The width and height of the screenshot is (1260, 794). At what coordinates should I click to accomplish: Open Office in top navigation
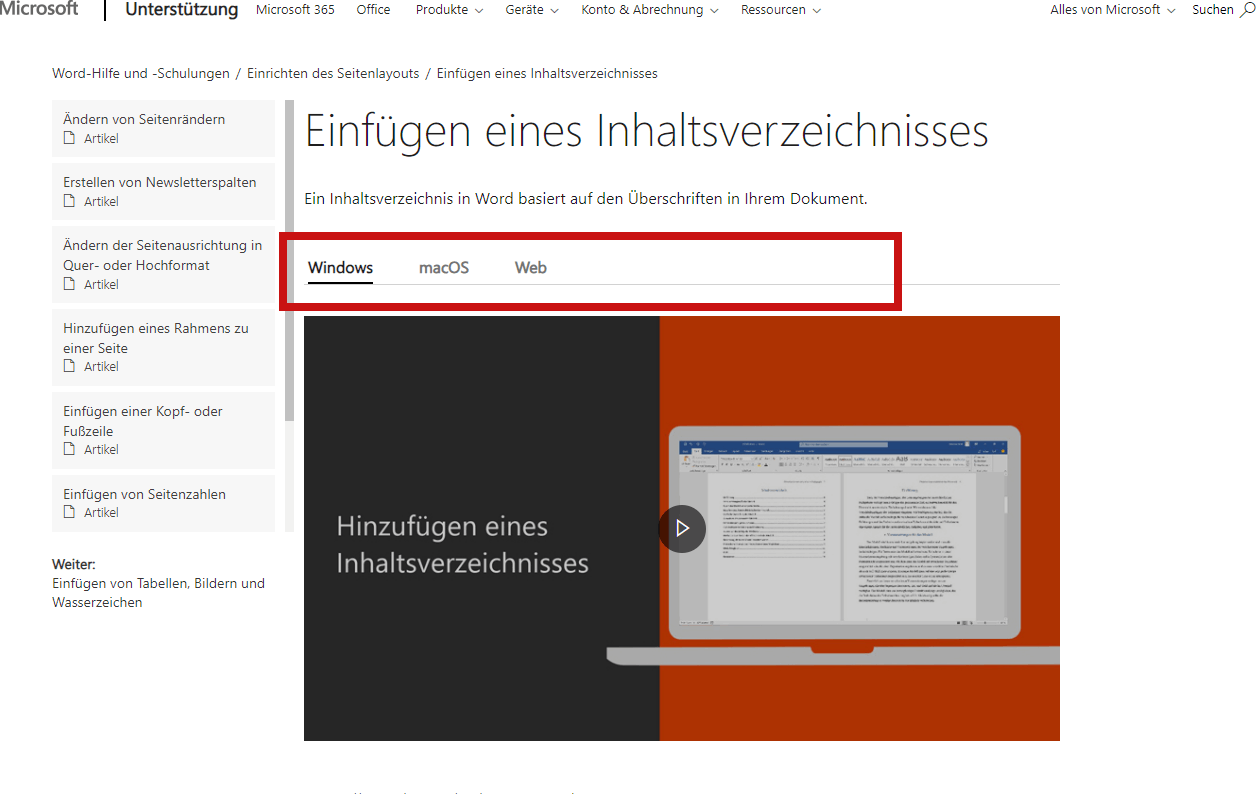374,10
